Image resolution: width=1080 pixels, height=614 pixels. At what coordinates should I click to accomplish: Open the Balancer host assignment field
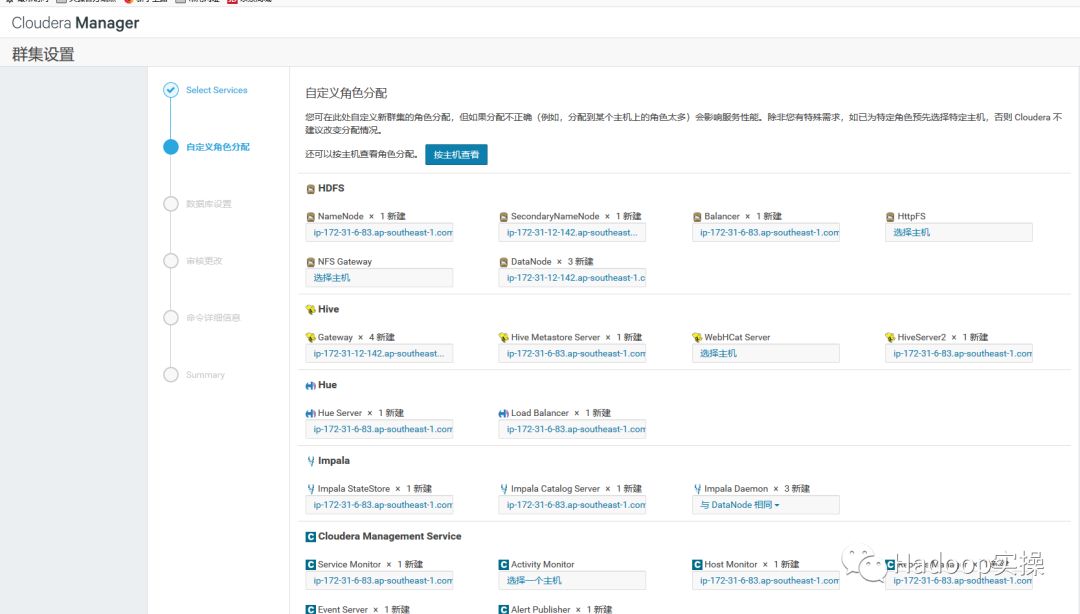tap(765, 233)
